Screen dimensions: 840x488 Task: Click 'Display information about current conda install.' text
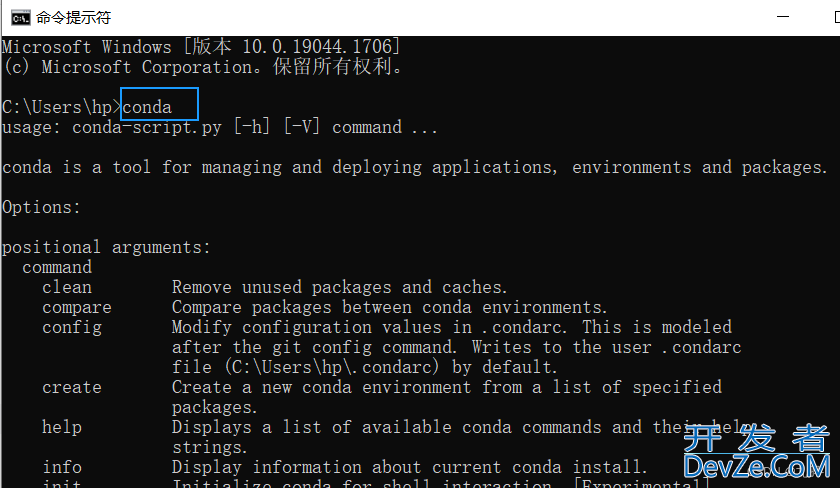tap(409, 467)
